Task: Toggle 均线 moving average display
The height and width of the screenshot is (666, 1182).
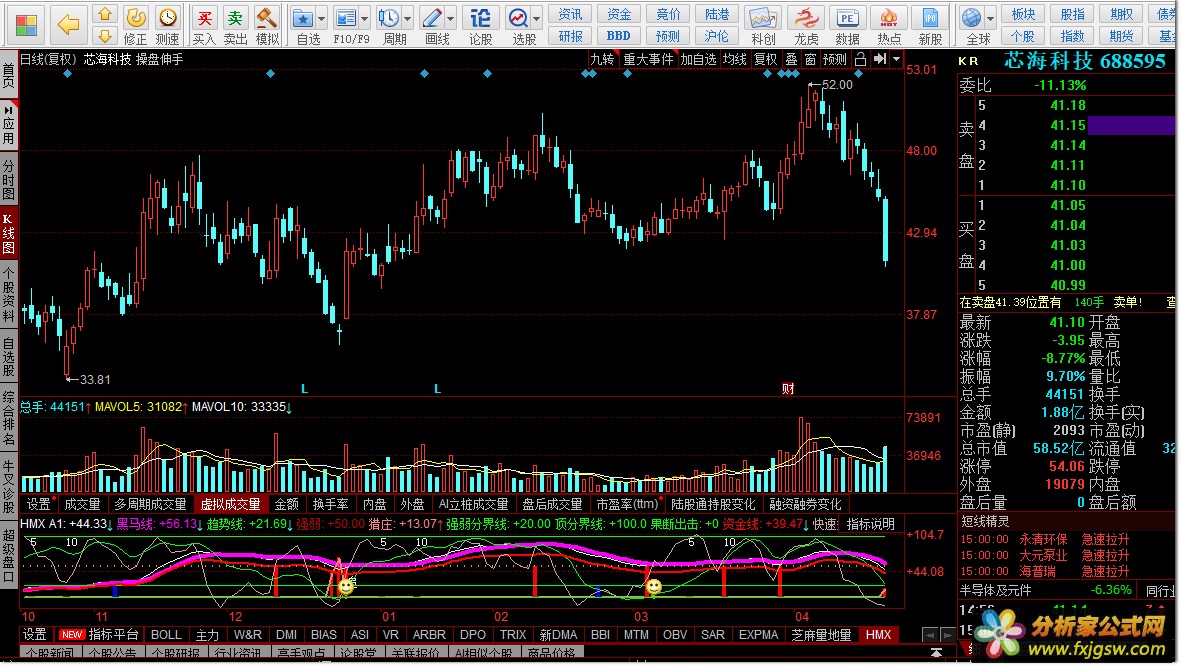Action: pyautogui.click(x=734, y=59)
